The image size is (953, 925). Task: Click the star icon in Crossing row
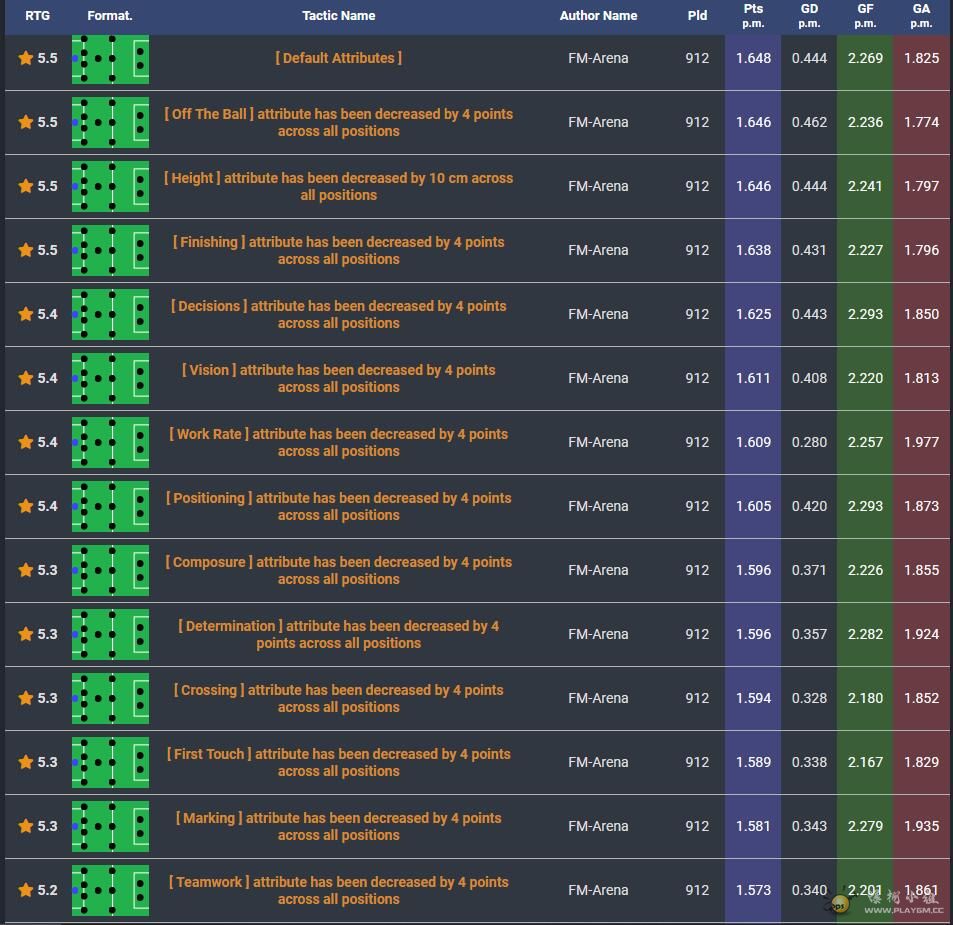(26, 698)
